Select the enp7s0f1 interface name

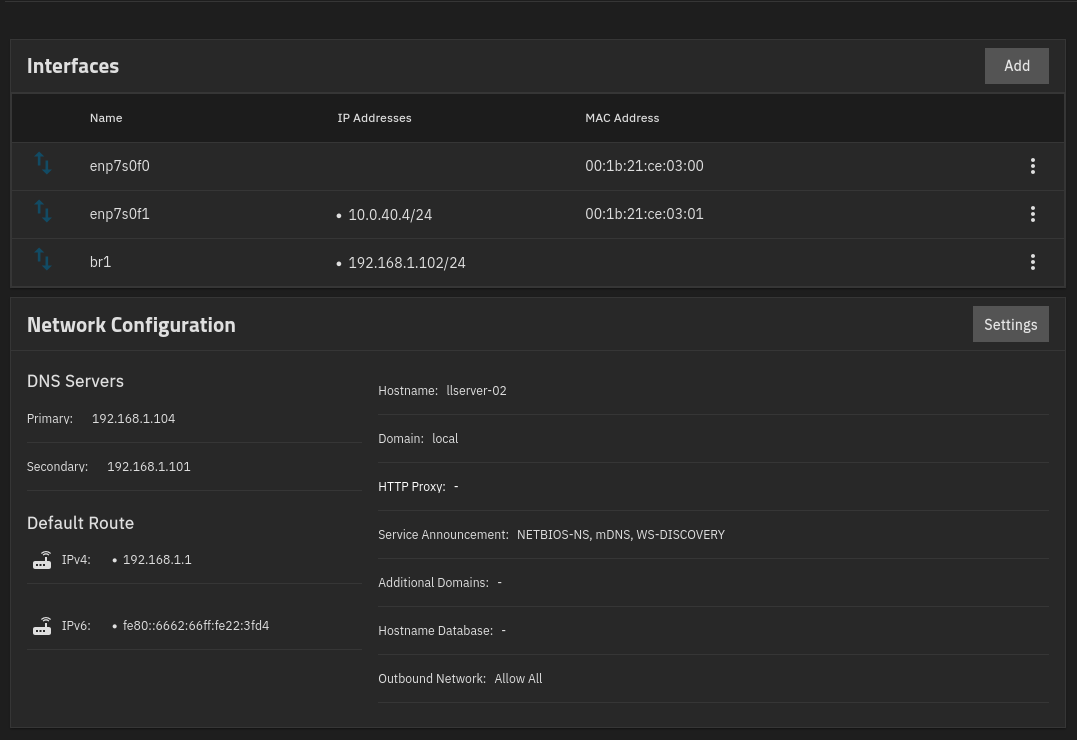[x=119, y=214]
